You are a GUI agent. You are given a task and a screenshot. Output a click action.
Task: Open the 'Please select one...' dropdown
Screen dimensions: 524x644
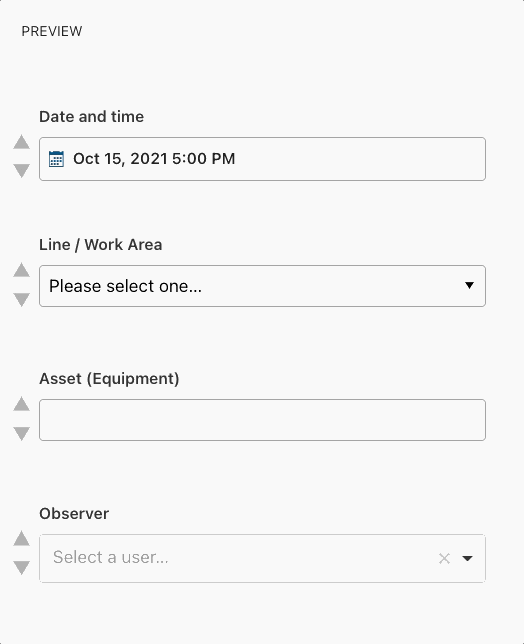pyautogui.click(x=262, y=286)
